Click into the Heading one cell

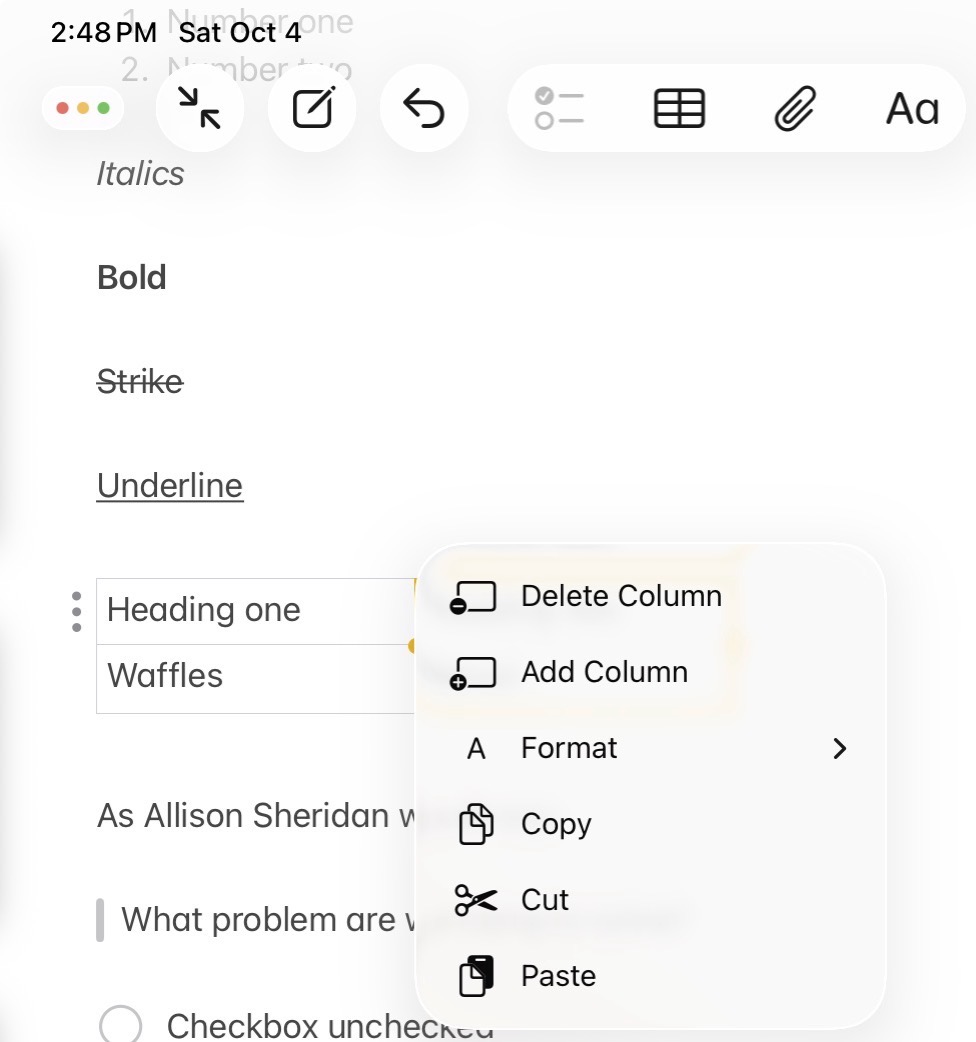click(203, 609)
